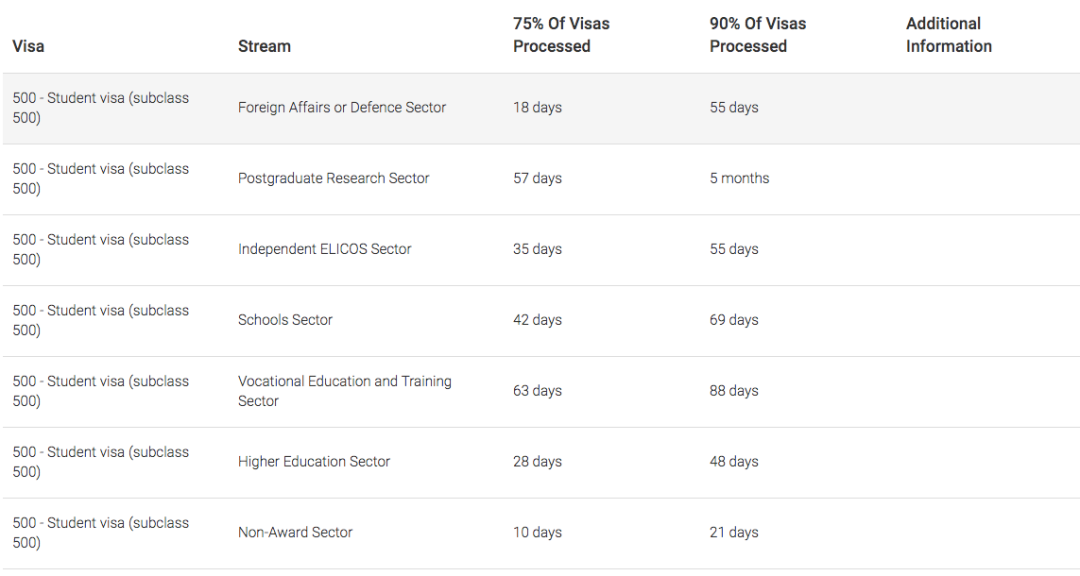Click the 18 days processing time cell
1080x576 pixels.
pyautogui.click(x=537, y=107)
